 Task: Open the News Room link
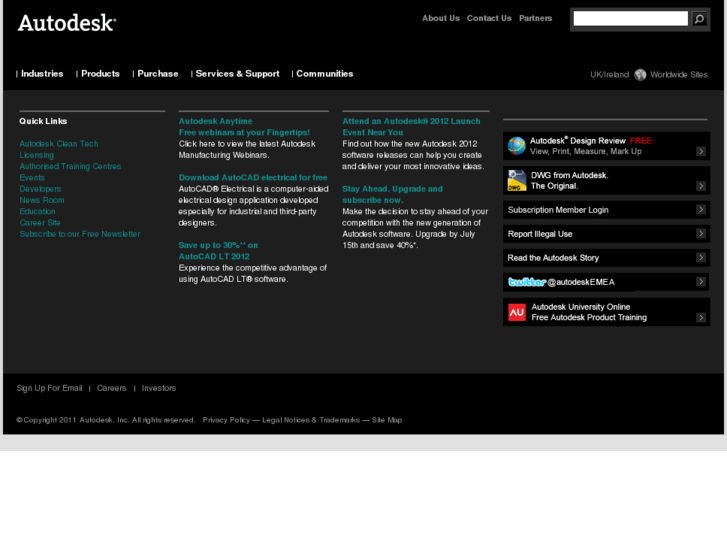tap(42, 200)
